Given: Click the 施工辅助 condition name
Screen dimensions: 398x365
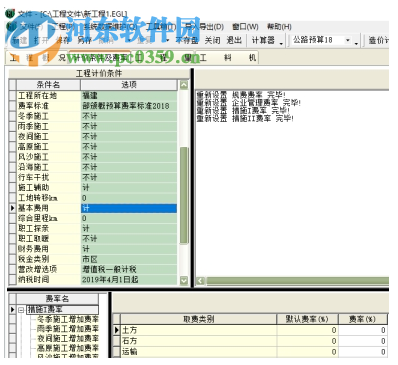Looking at the screenshot, I should [x=33, y=188].
